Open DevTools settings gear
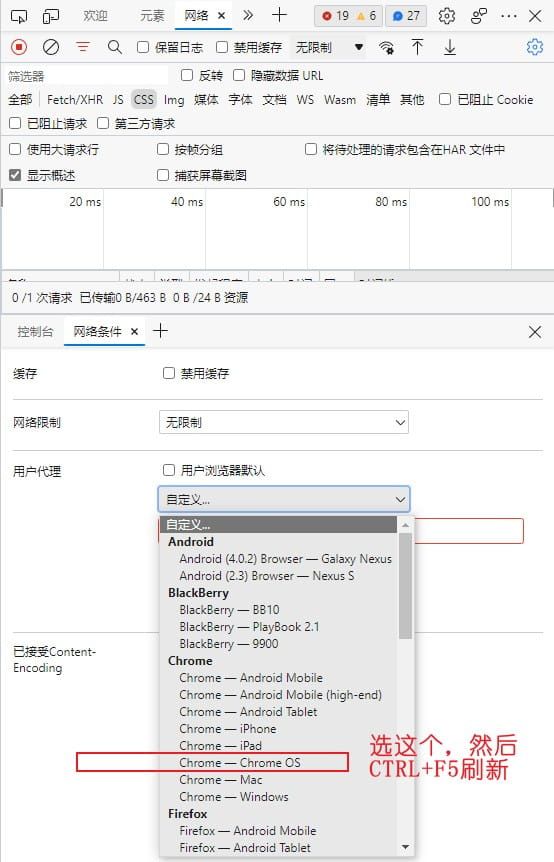Viewport: 554px width, 862px height. tap(447, 16)
